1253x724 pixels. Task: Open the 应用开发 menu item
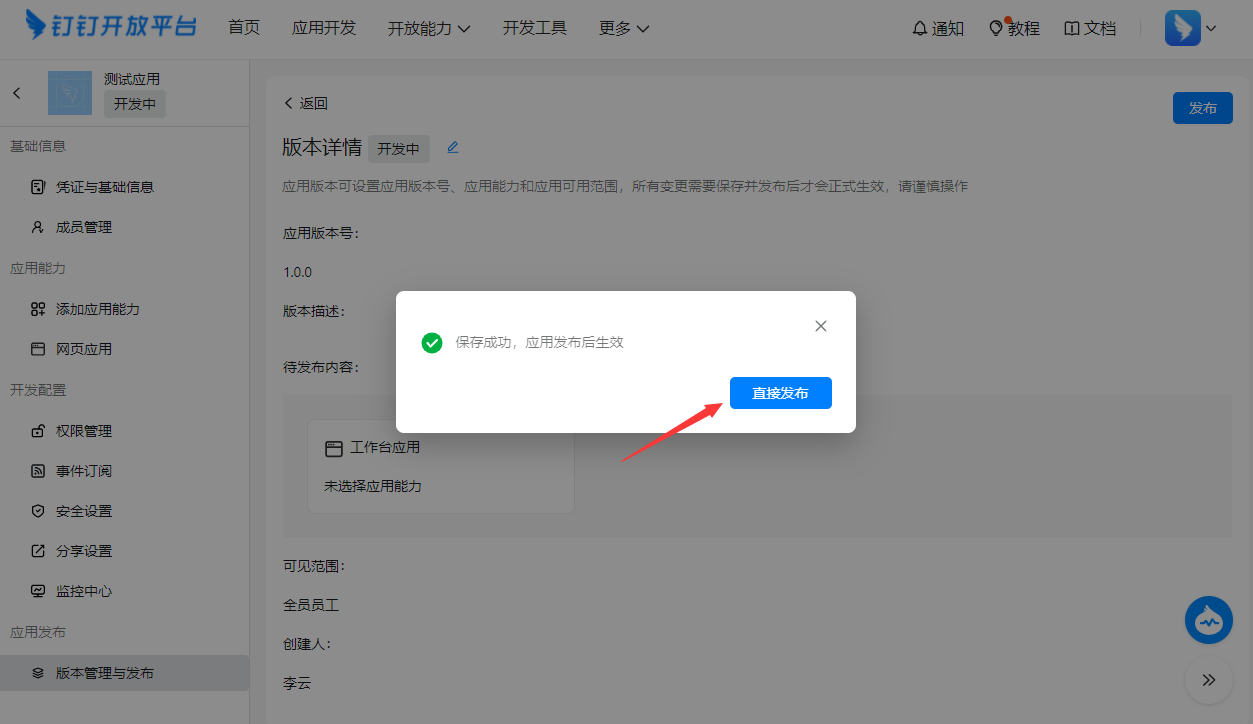pyautogui.click(x=324, y=28)
